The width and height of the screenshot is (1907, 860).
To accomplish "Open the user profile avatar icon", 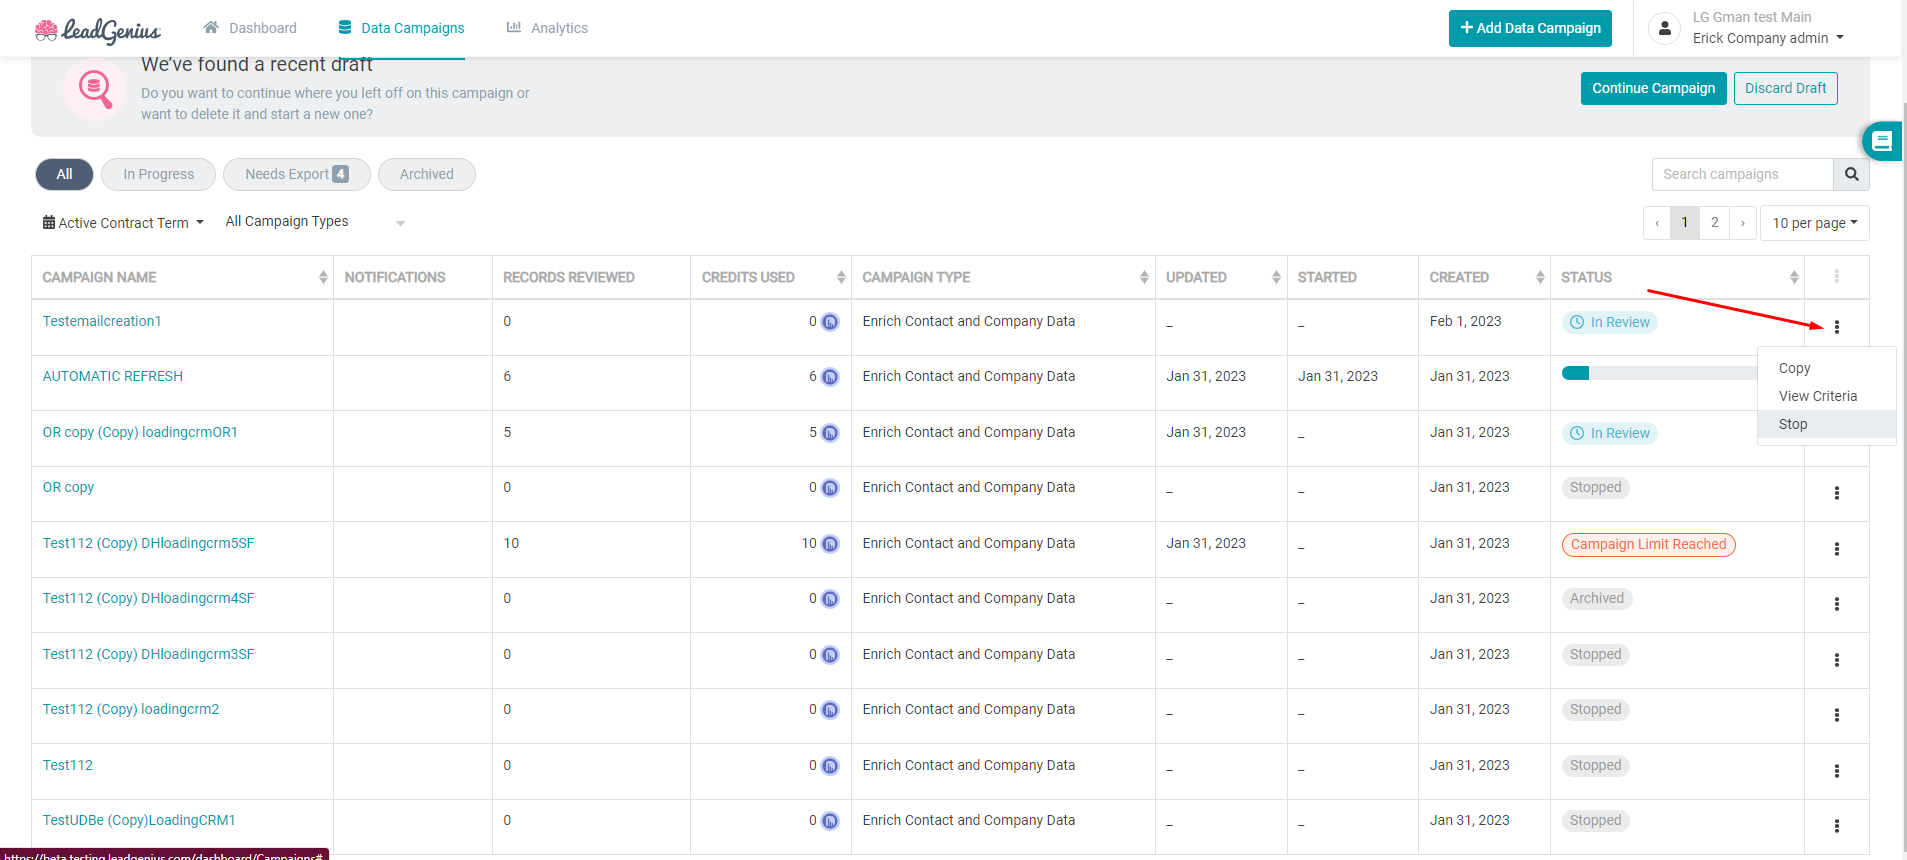I will pos(1664,29).
